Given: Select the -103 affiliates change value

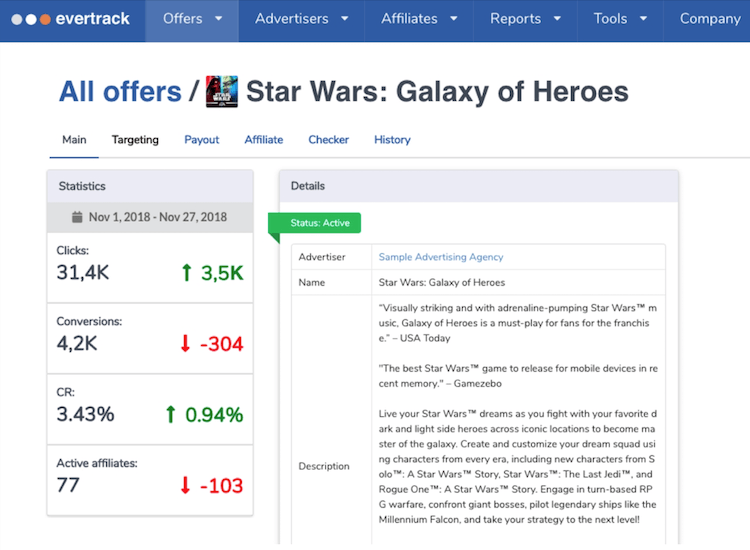Looking at the screenshot, I should point(221,485).
